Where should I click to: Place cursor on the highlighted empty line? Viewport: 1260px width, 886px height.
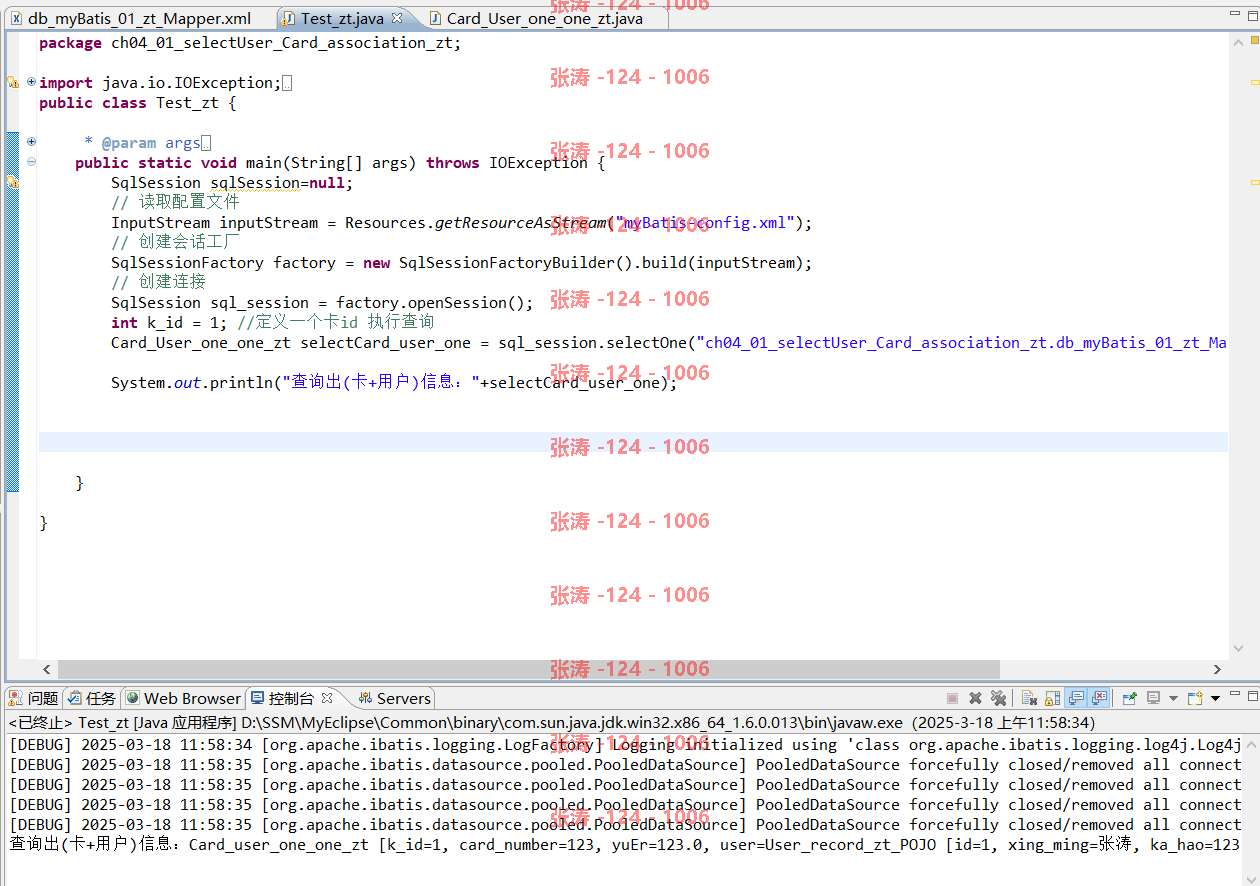tap(633, 442)
